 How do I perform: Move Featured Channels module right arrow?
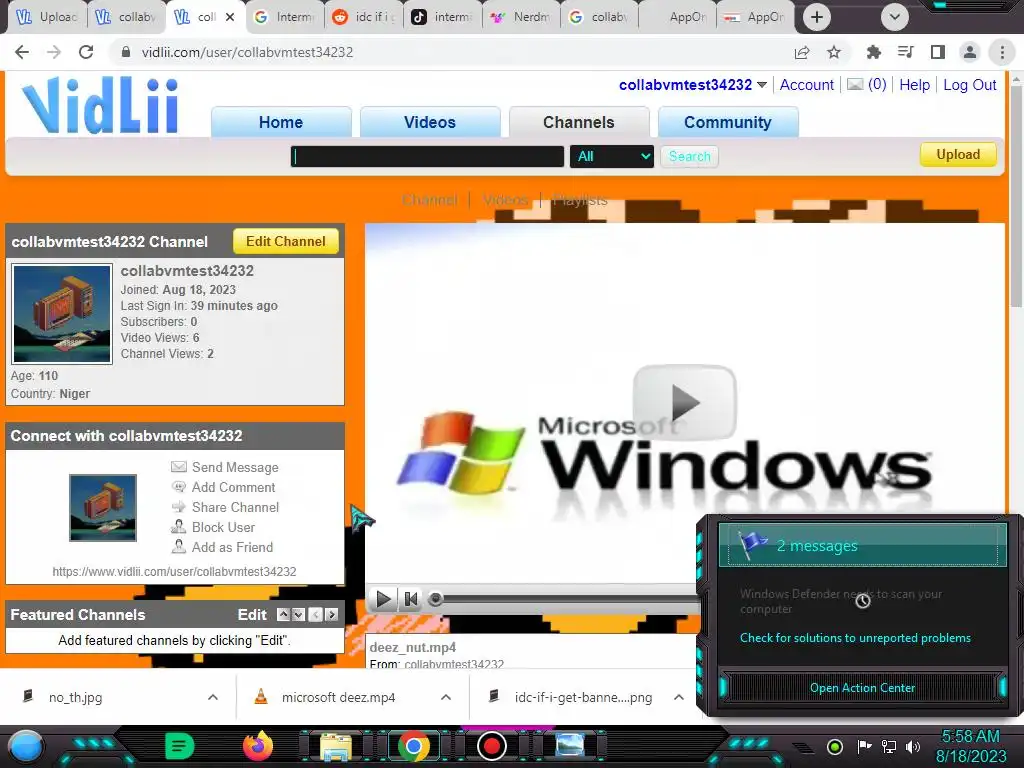pos(332,615)
